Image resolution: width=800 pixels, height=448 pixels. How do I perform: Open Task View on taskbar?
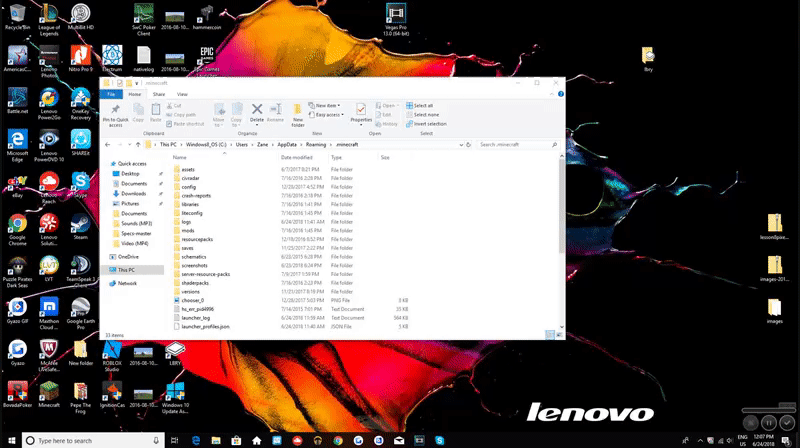pyautogui.click(x=174, y=440)
